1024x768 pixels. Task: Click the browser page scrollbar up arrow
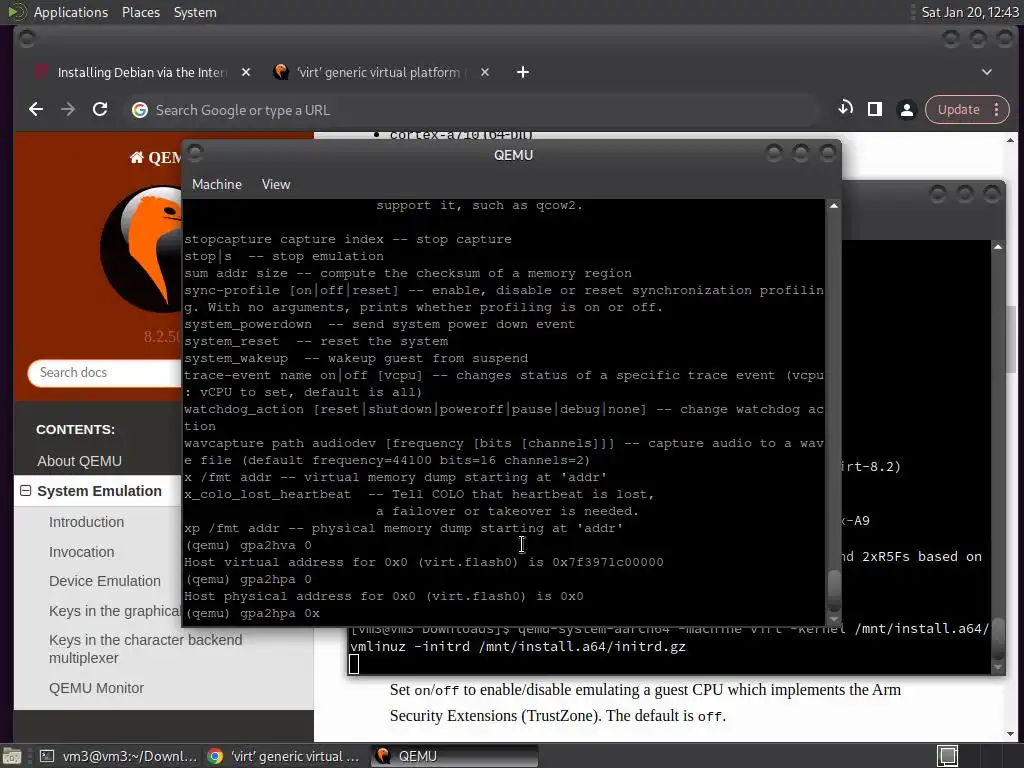(x=1010, y=140)
